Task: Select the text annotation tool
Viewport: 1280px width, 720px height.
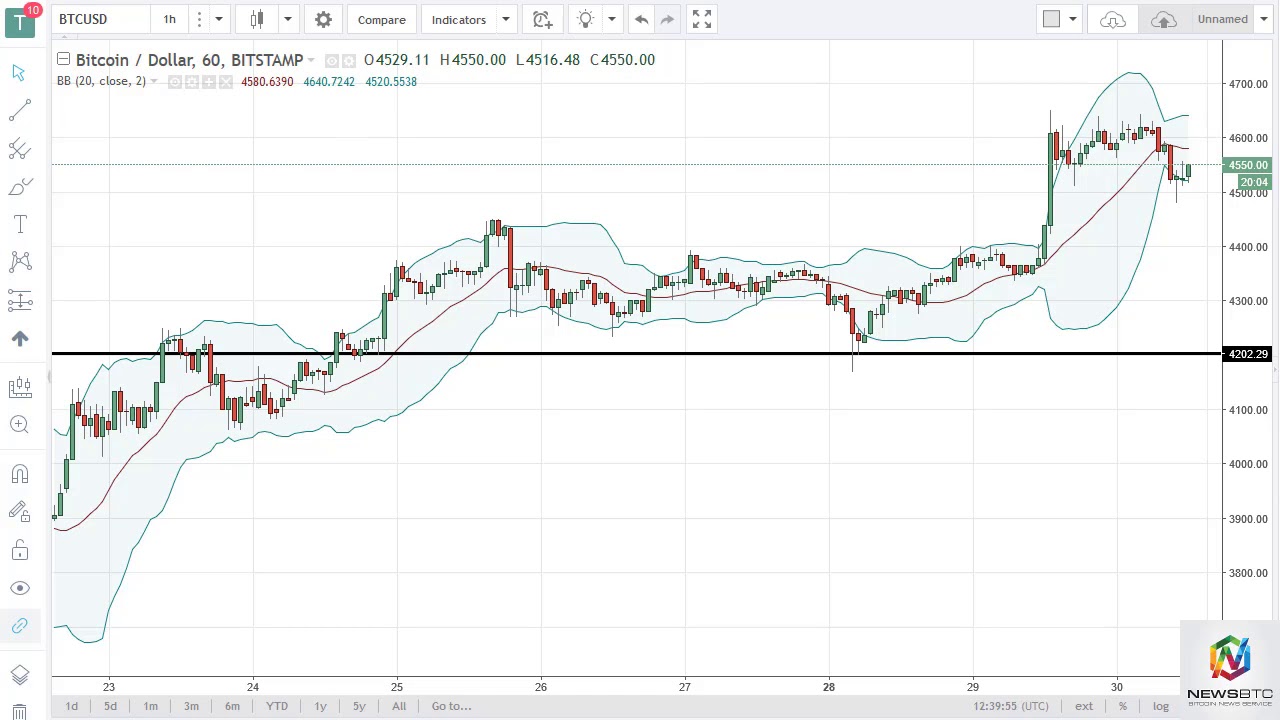Action: pos(19,225)
